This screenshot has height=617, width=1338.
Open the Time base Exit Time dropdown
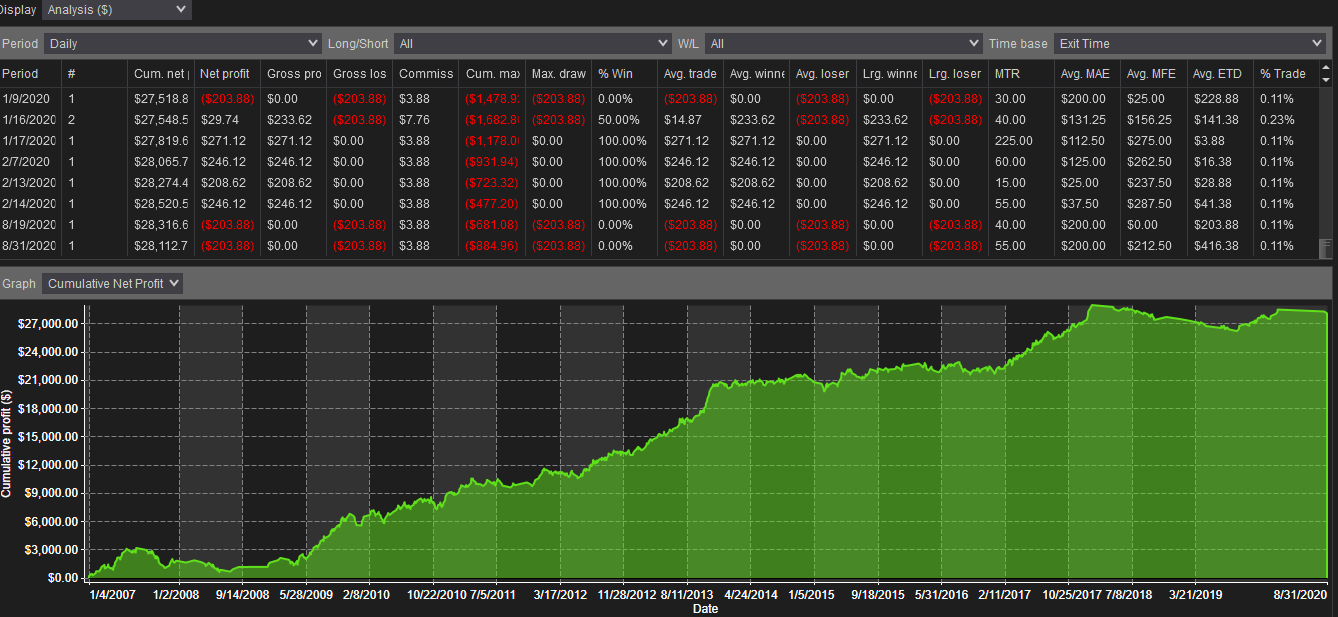tap(1189, 43)
